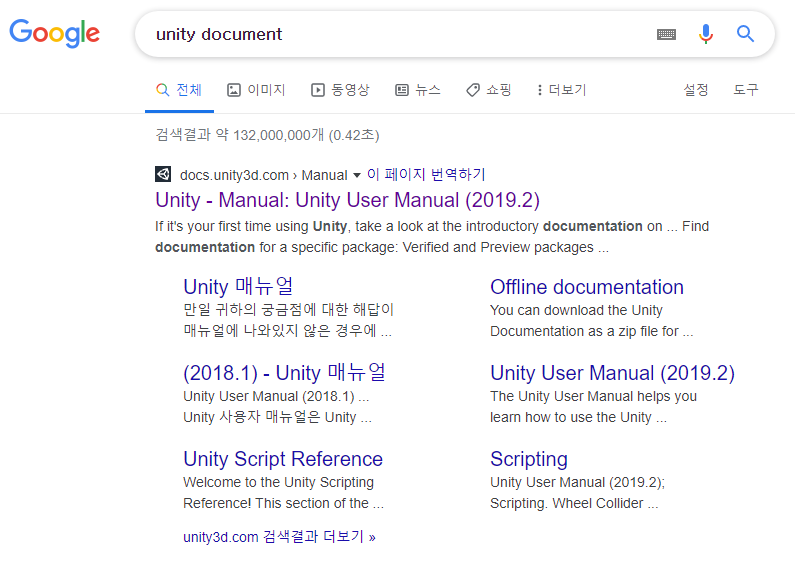Click the Unity favicon beside docs.unity3d.com

(x=163, y=174)
